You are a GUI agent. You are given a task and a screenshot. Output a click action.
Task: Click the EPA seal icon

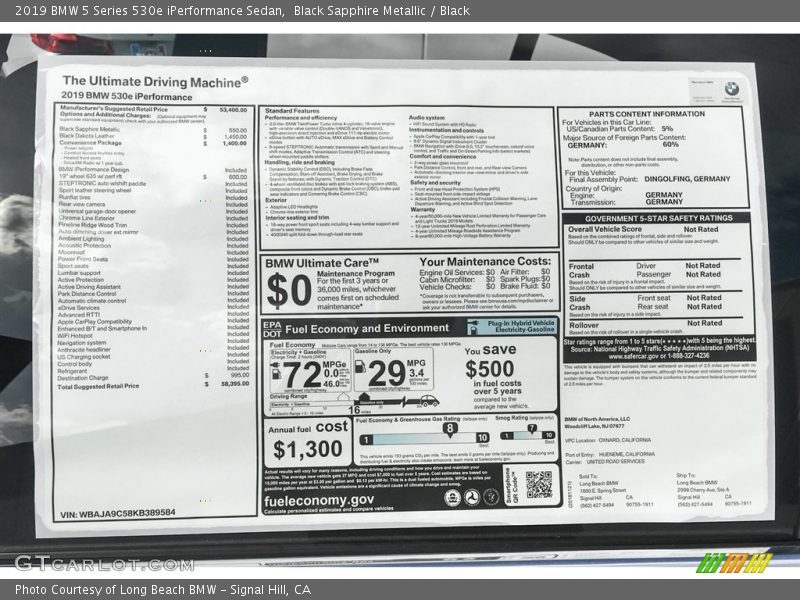point(452,497)
